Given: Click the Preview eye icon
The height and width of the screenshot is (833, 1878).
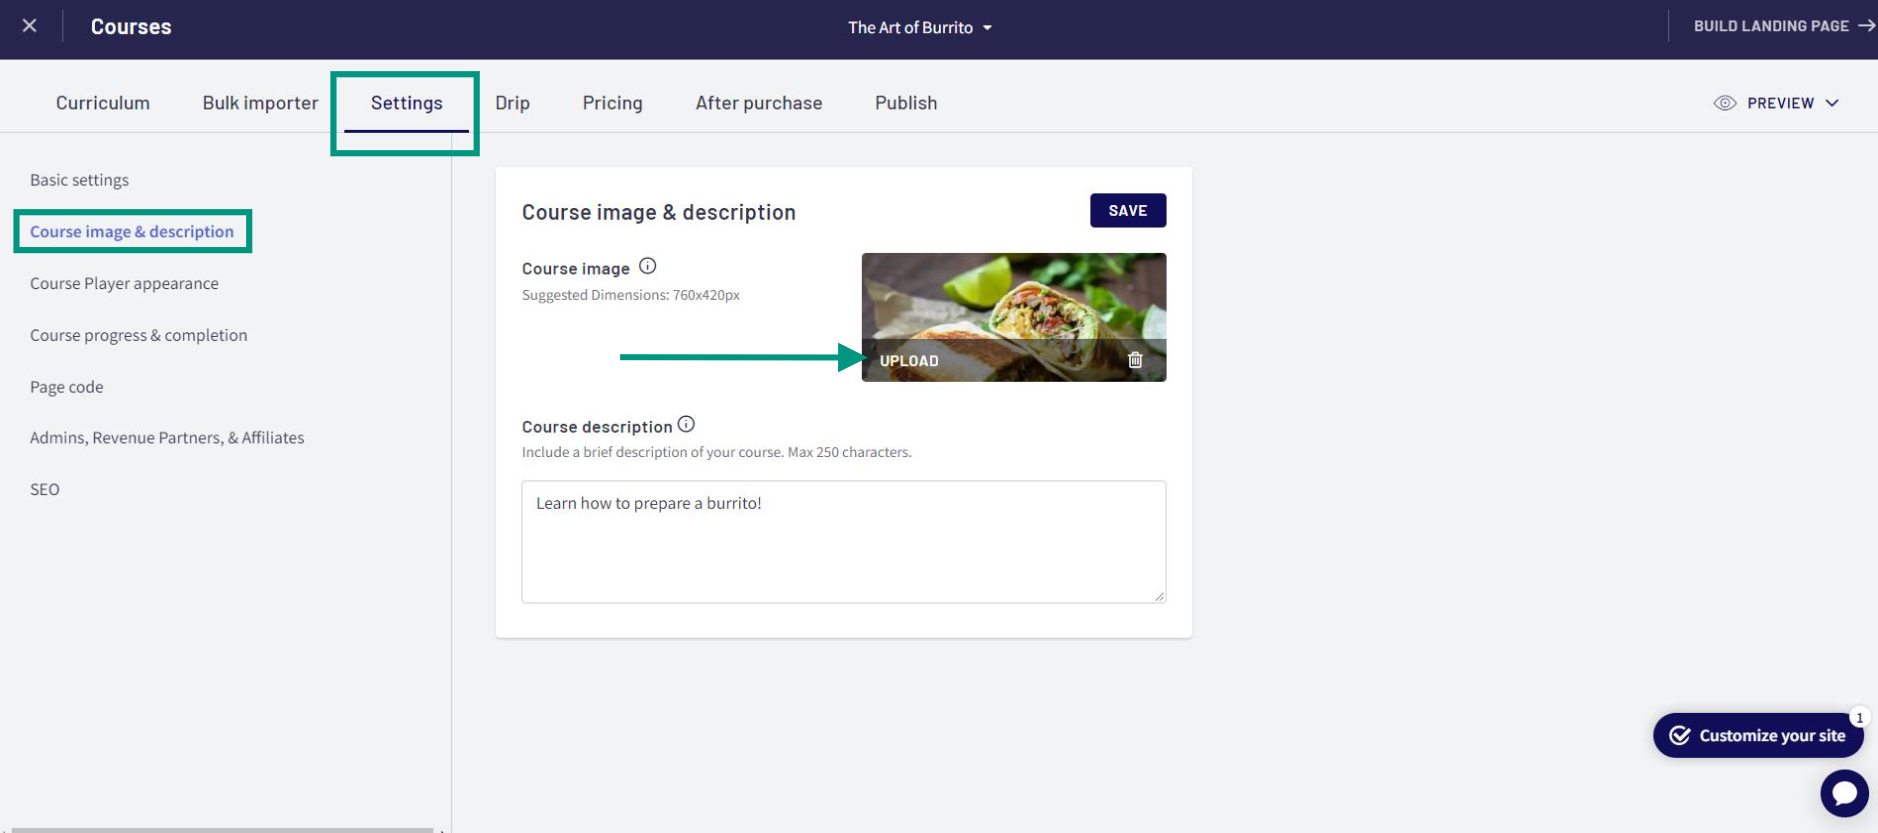Looking at the screenshot, I should (x=1725, y=103).
